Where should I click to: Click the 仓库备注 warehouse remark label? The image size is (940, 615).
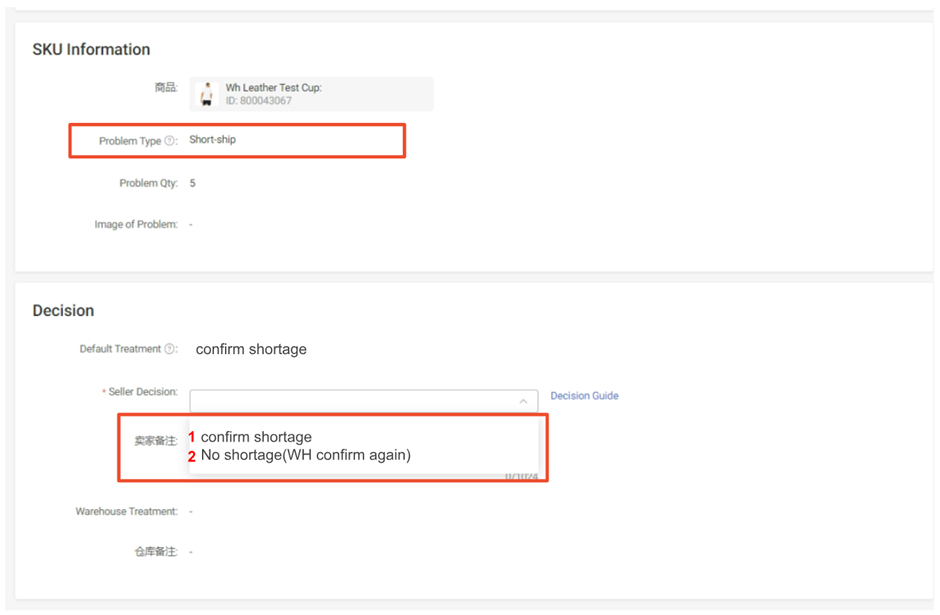point(155,552)
